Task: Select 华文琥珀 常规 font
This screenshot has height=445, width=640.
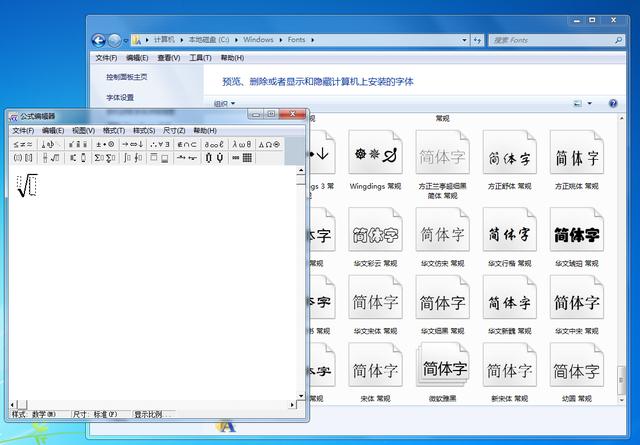Action: 576,237
